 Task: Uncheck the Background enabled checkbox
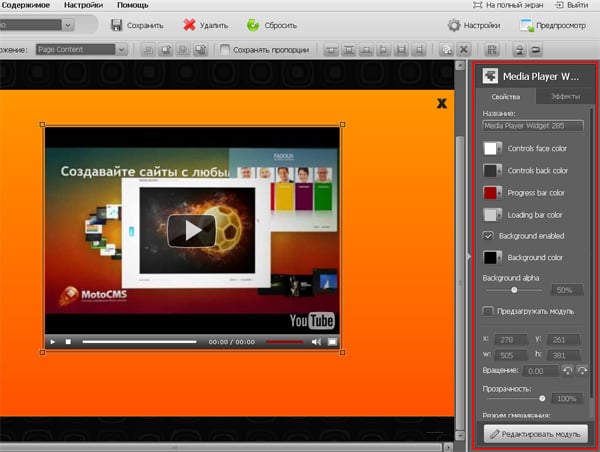(x=490, y=236)
